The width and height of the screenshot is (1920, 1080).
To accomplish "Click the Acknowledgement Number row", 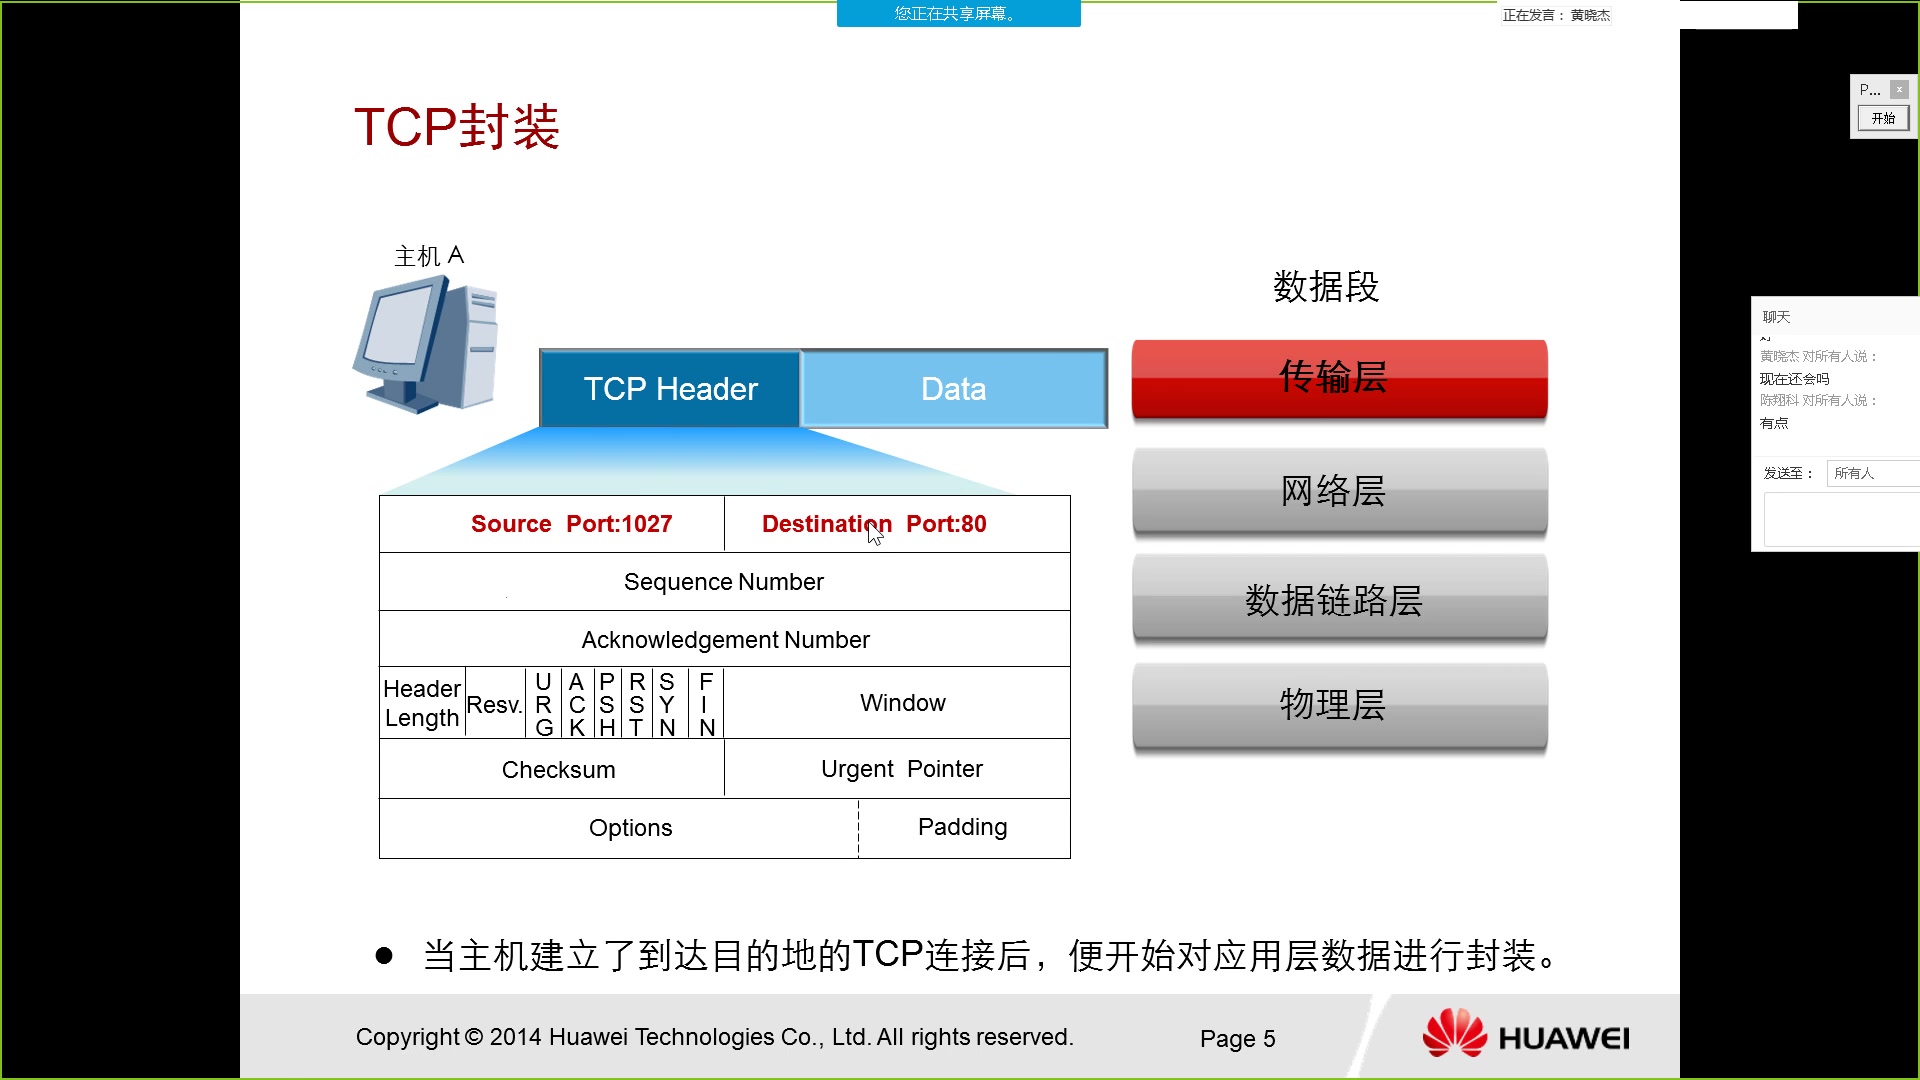I will [x=725, y=640].
